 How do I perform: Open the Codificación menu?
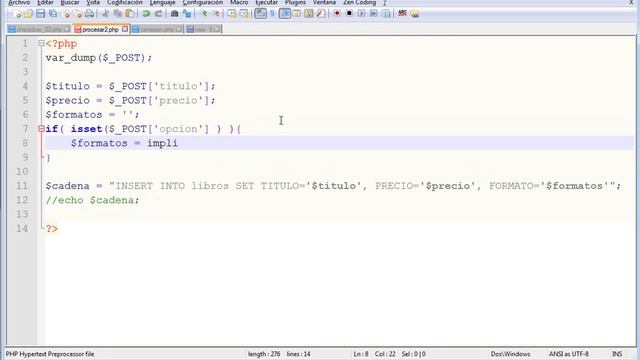(125, 2)
